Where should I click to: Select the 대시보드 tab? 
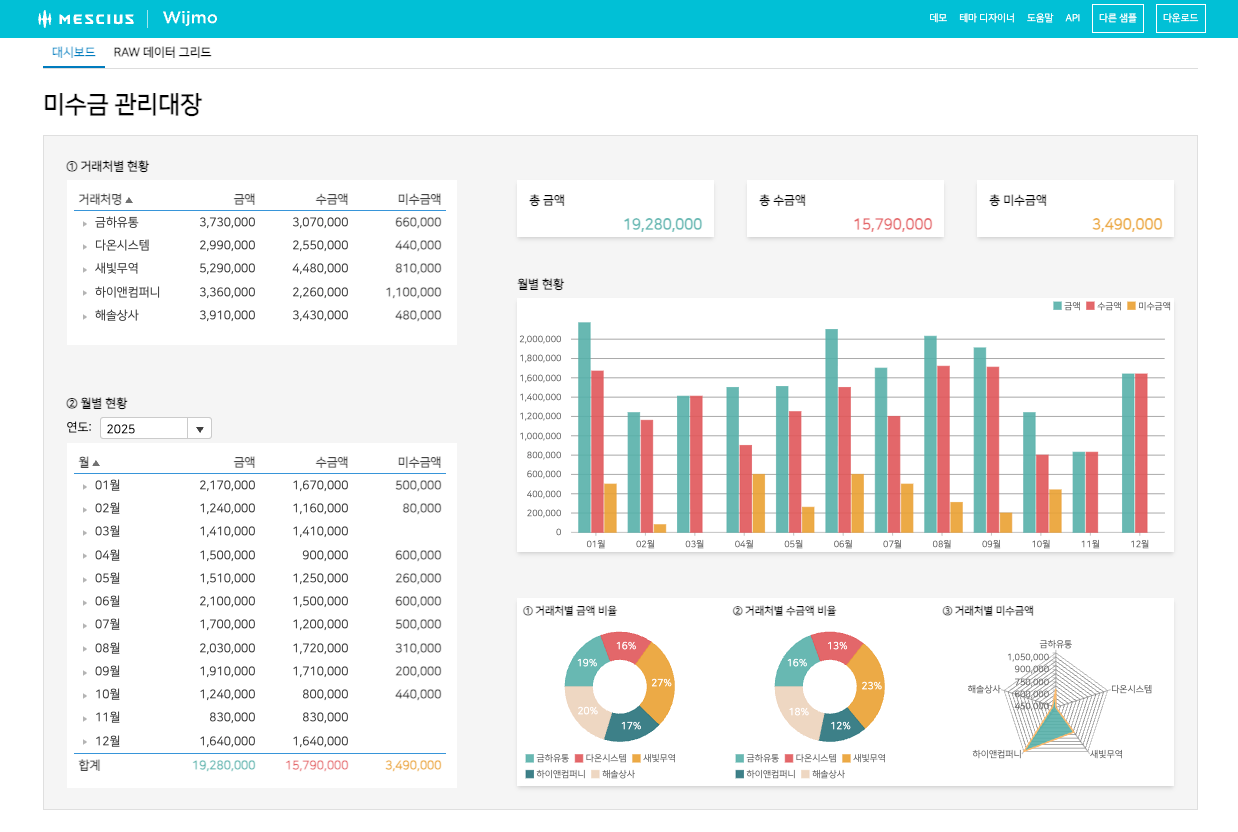click(x=74, y=52)
